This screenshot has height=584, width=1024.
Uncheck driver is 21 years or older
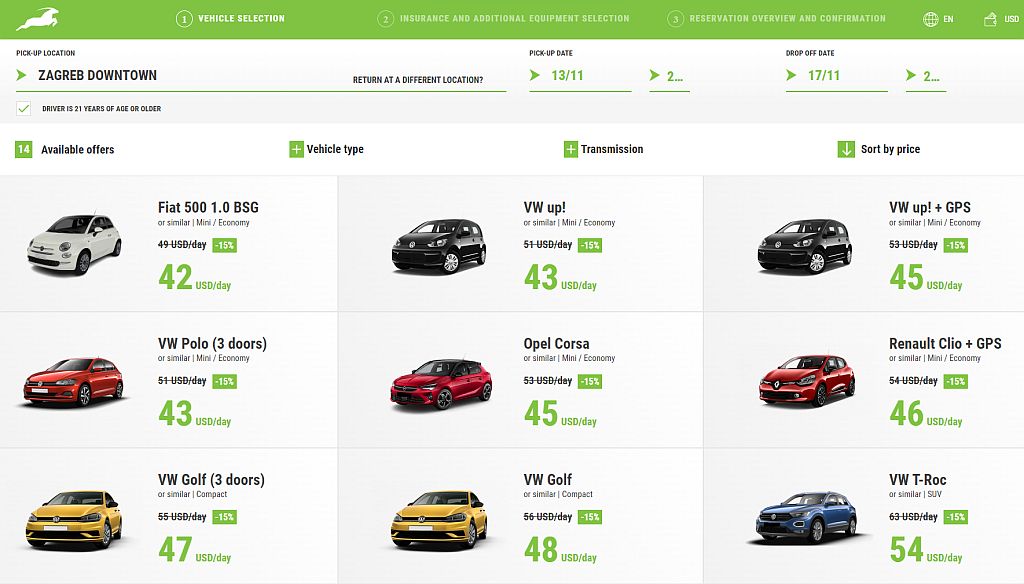pyautogui.click(x=22, y=107)
